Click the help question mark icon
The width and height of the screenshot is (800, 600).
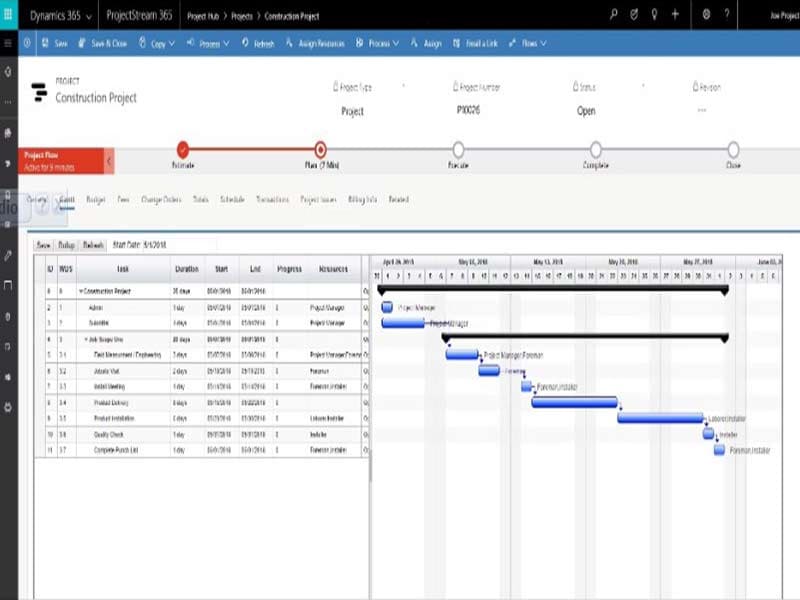727,15
